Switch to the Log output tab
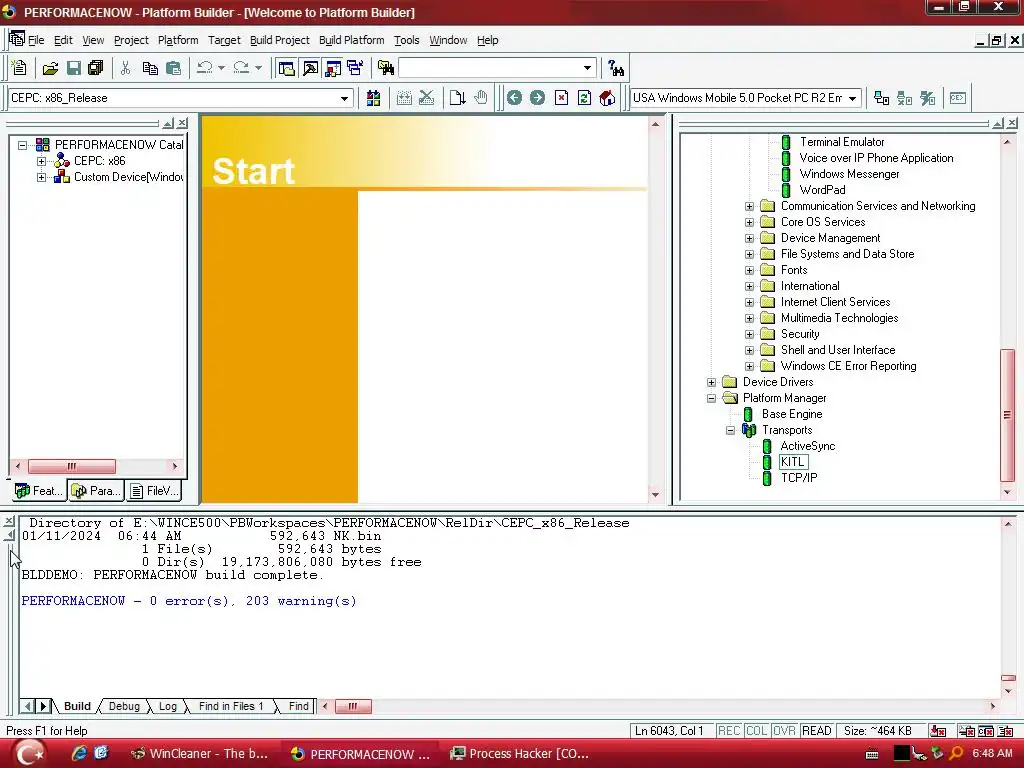The height and width of the screenshot is (768, 1024). point(168,706)
